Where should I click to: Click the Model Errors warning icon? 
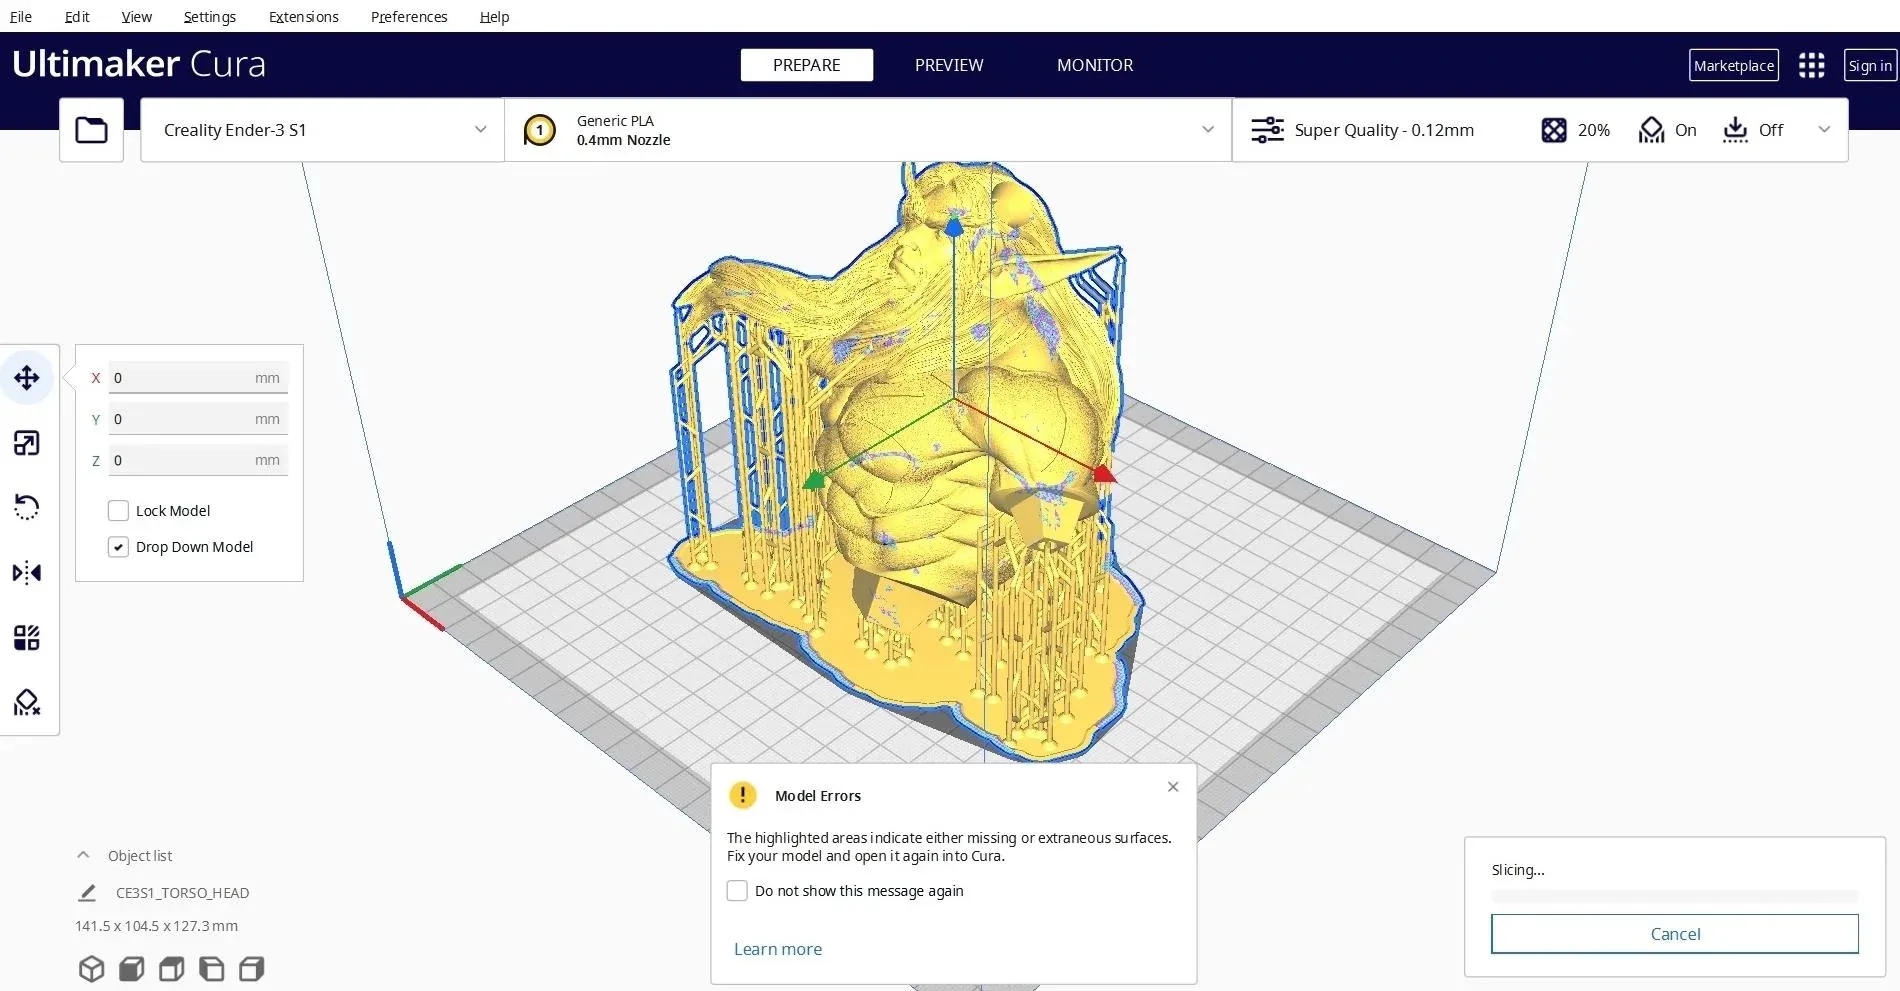coord(743,795)
